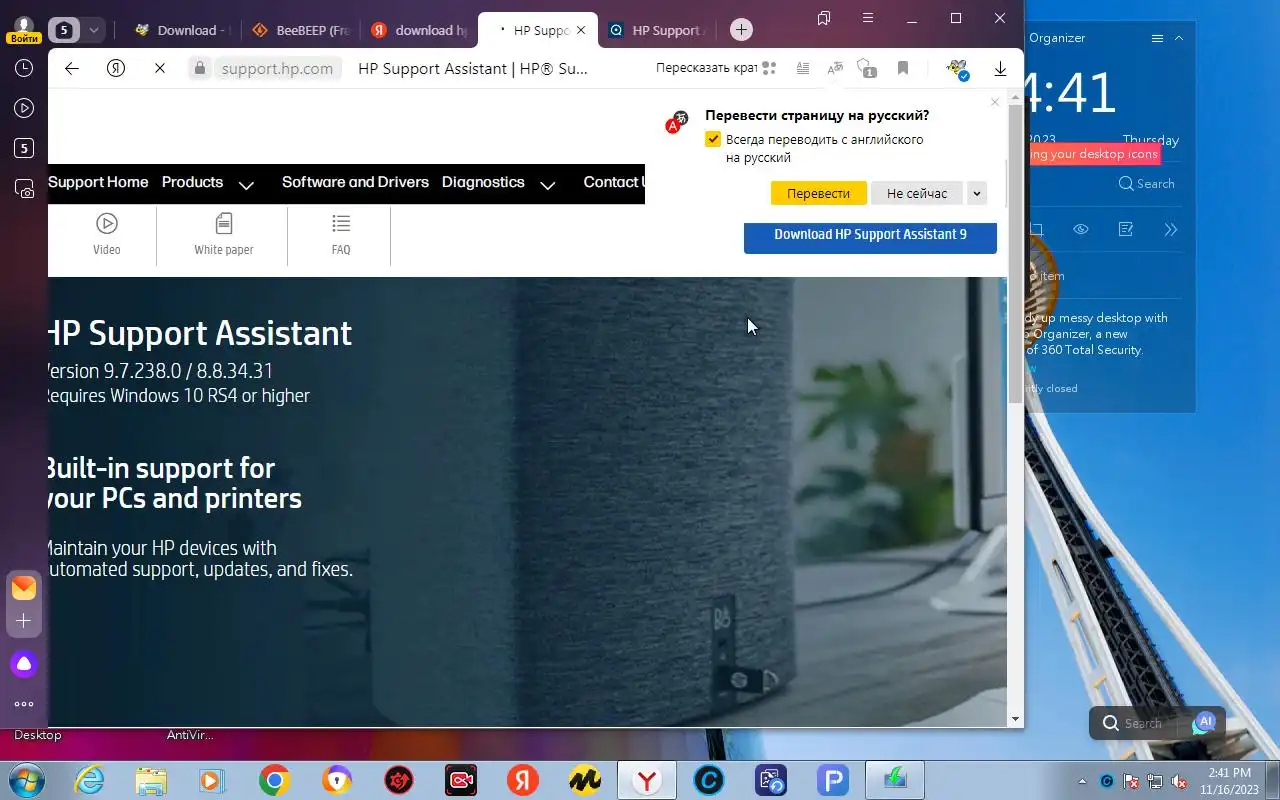
Task: Click the page vertical scrollbar thumb
Action: coord(1015,255)
